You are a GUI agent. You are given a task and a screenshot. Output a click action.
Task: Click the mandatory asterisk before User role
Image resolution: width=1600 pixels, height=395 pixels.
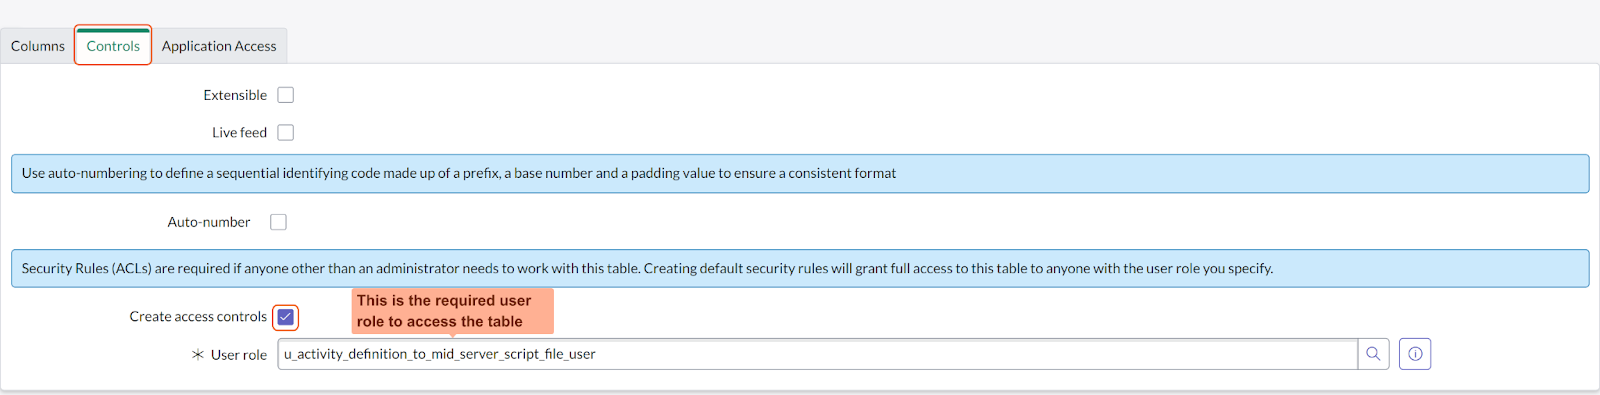coord(198,355)
